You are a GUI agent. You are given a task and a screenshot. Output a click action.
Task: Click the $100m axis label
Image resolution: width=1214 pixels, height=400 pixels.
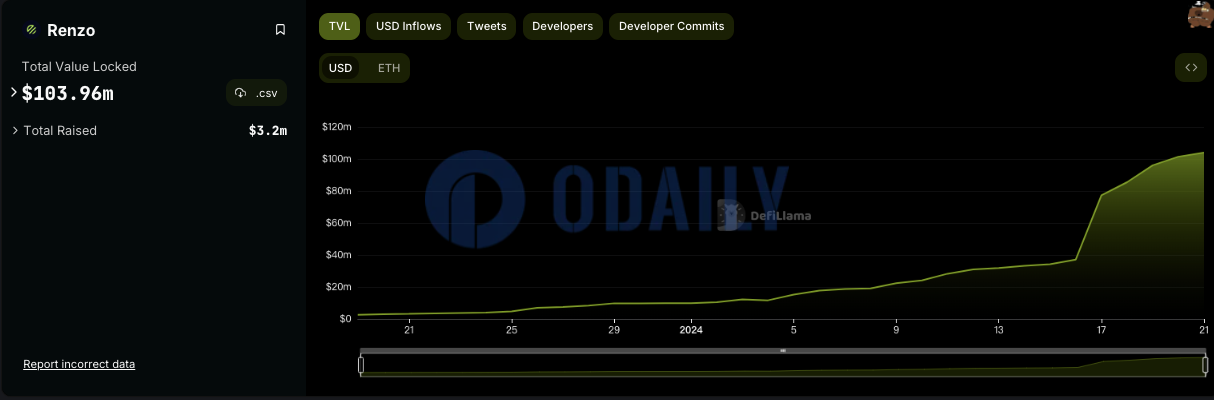336,159
